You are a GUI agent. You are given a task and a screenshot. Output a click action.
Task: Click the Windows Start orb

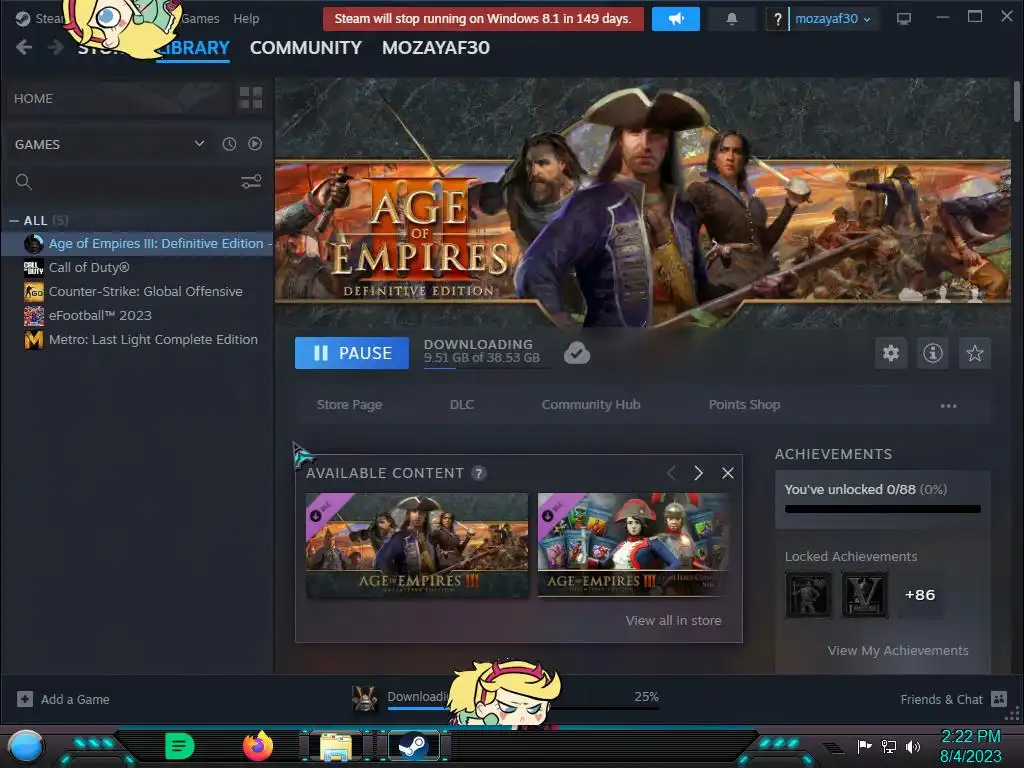(x=26, y=746)
